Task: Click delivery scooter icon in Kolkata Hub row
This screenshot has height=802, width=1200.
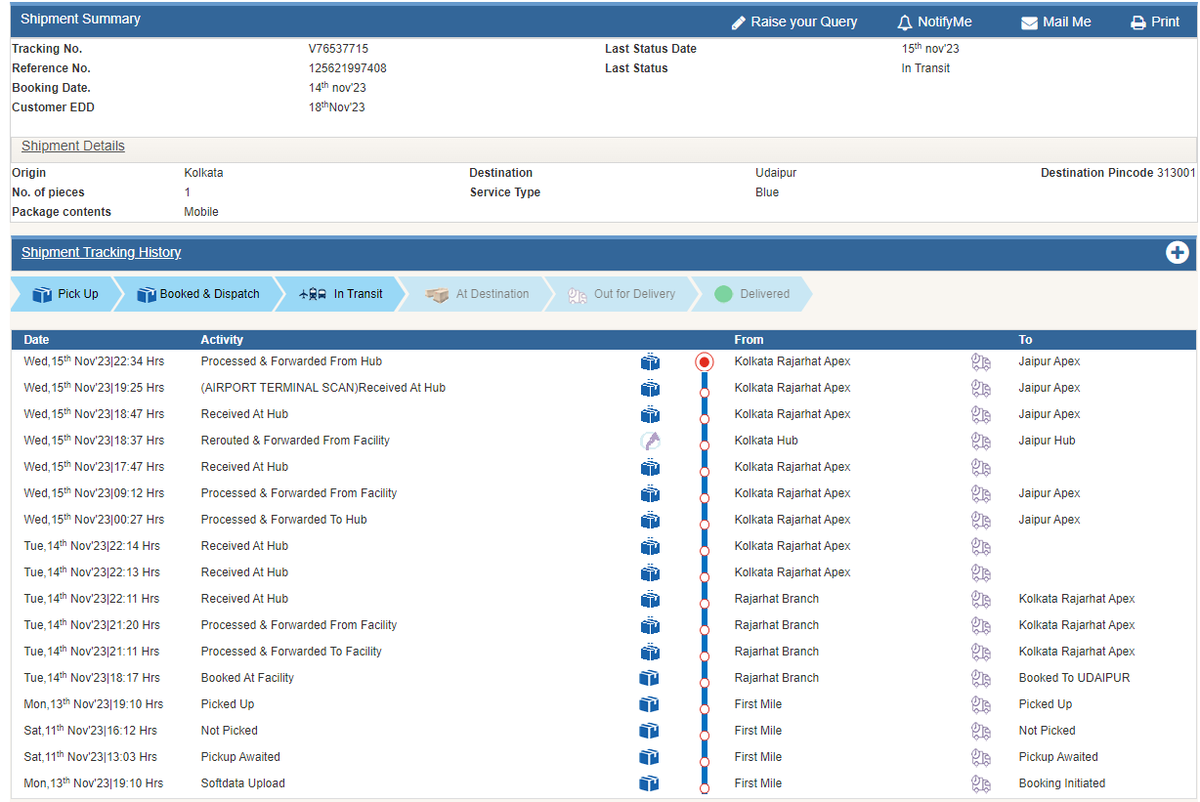Action: pyautogui.click(x=981, y=441)
